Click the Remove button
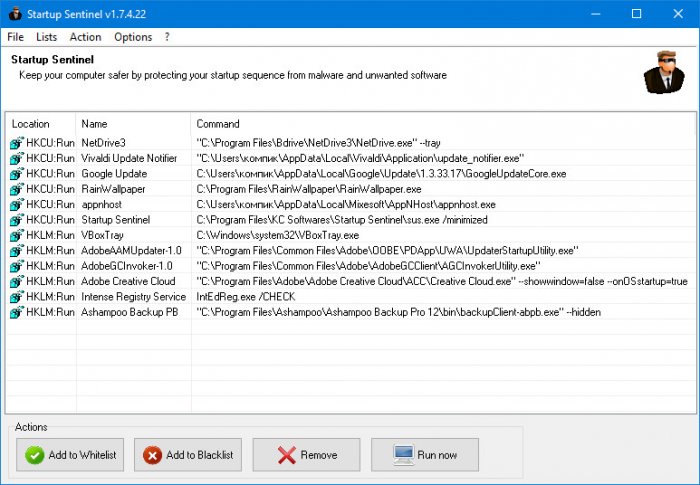This screenshot has height=485, width=700. (x=306, y=455)
